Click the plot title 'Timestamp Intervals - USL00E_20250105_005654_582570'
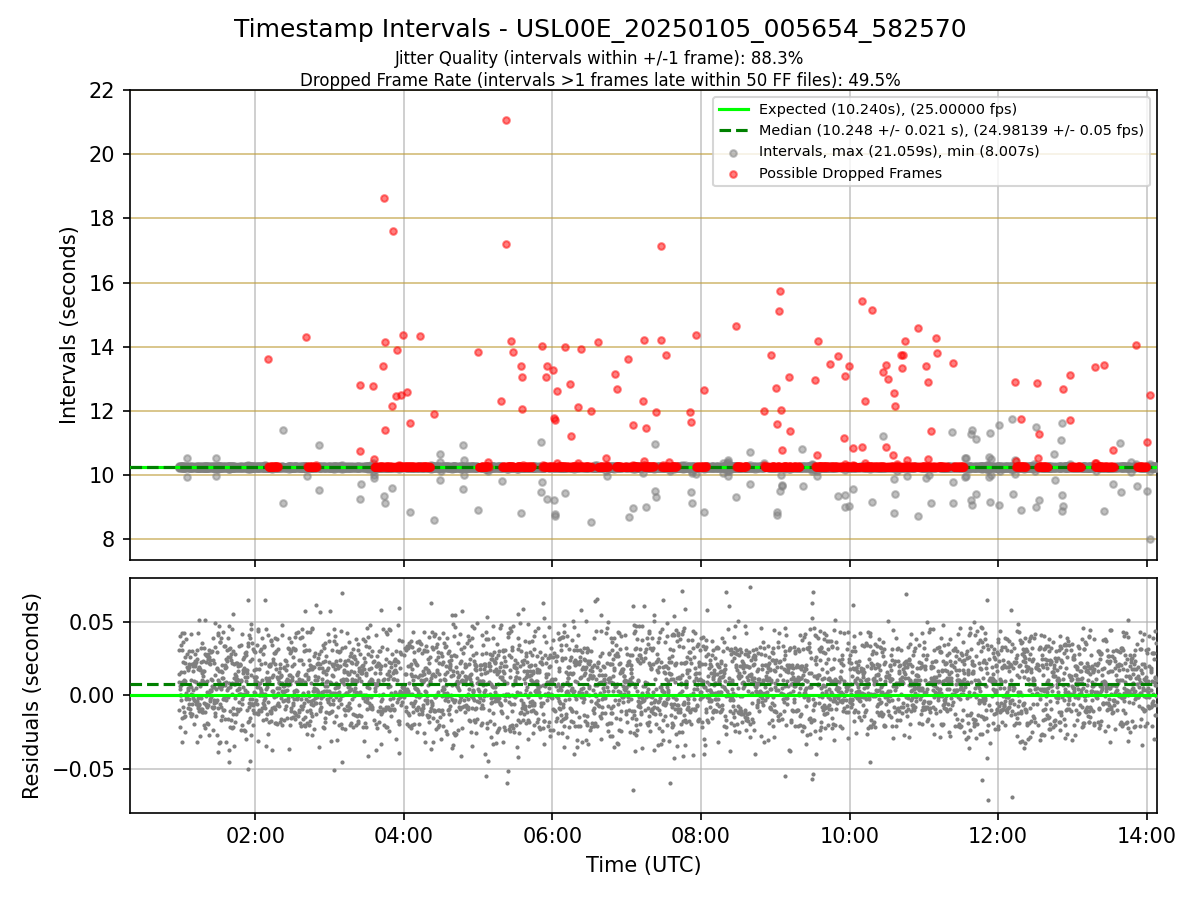This screenshot has height=900, width=1200. [x=600, y=29]
